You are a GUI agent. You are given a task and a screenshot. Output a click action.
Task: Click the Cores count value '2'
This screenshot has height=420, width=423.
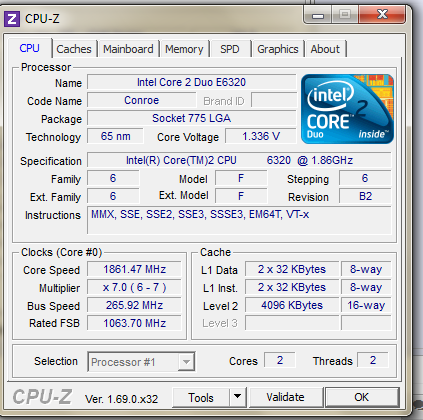click(x=280, y=360)
